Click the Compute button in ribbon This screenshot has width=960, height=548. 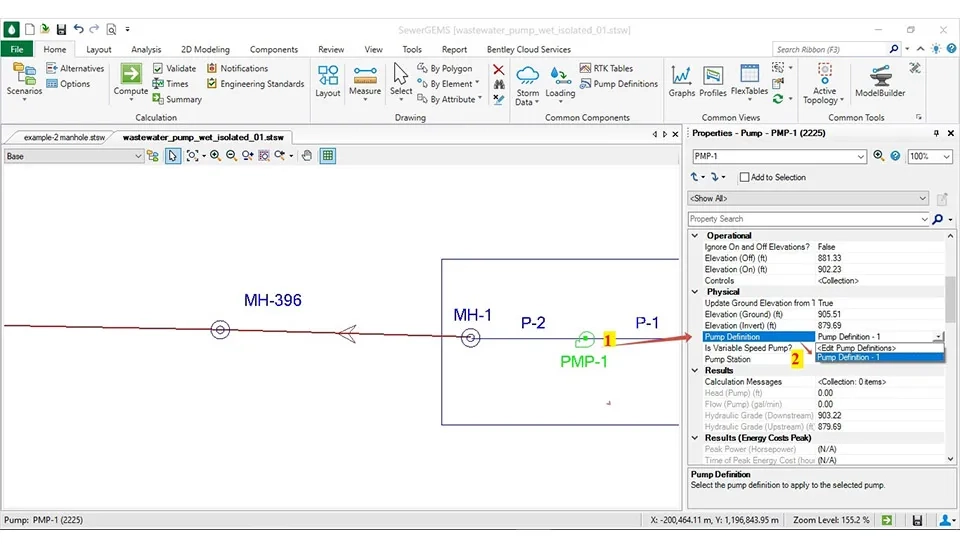pos(131,79)
